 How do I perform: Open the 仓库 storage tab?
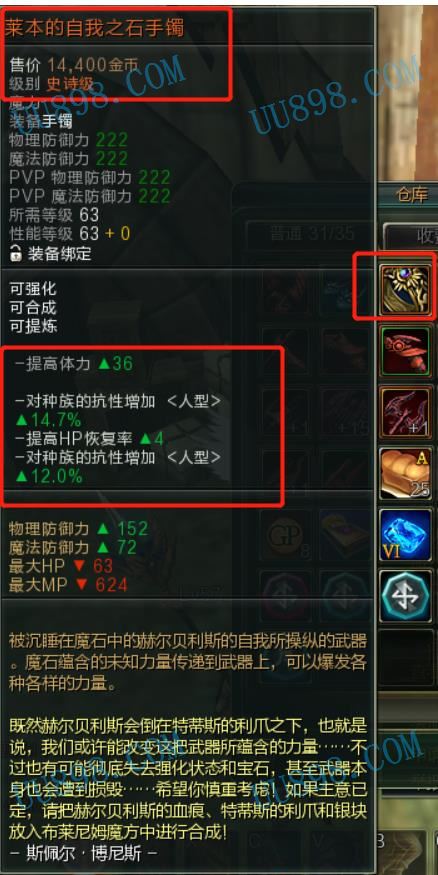pos(411,196)
